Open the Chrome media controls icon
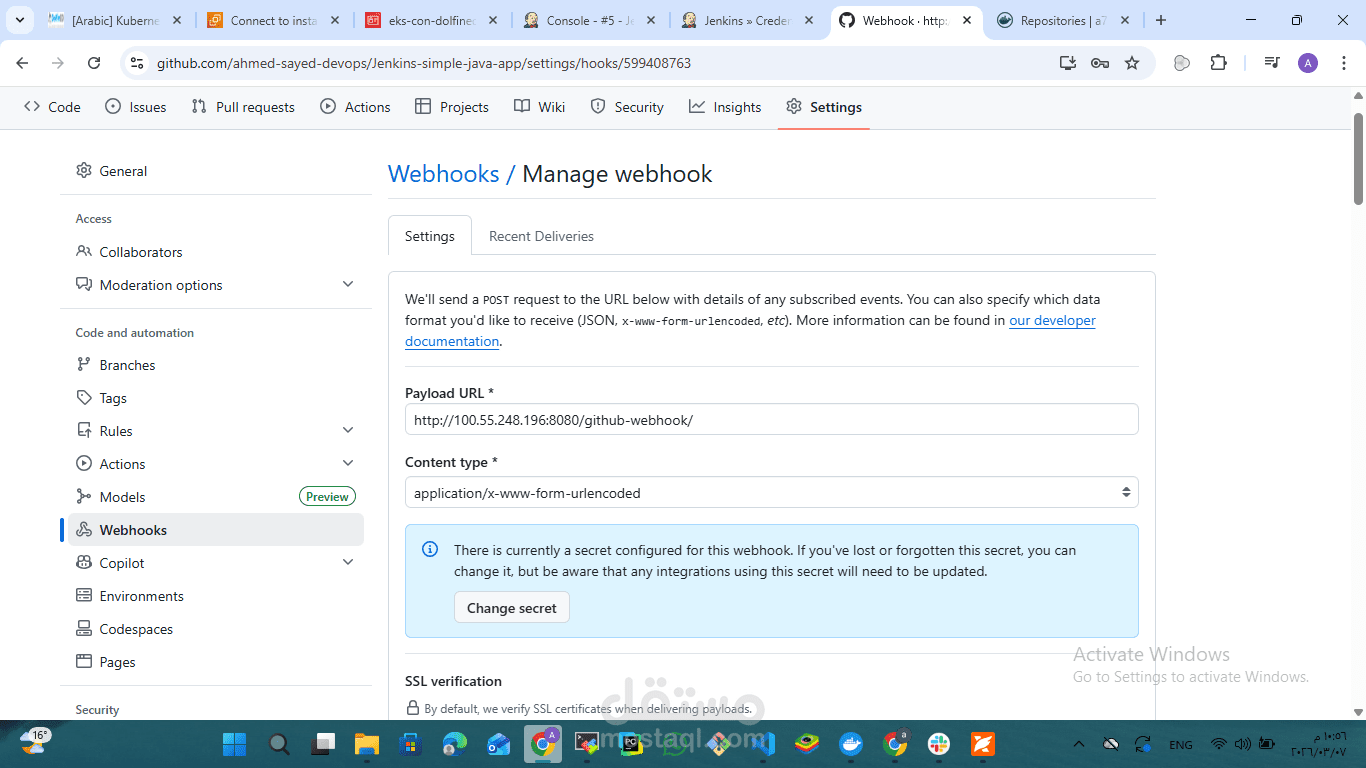The image size is (1366, 768). [1272, 63]
